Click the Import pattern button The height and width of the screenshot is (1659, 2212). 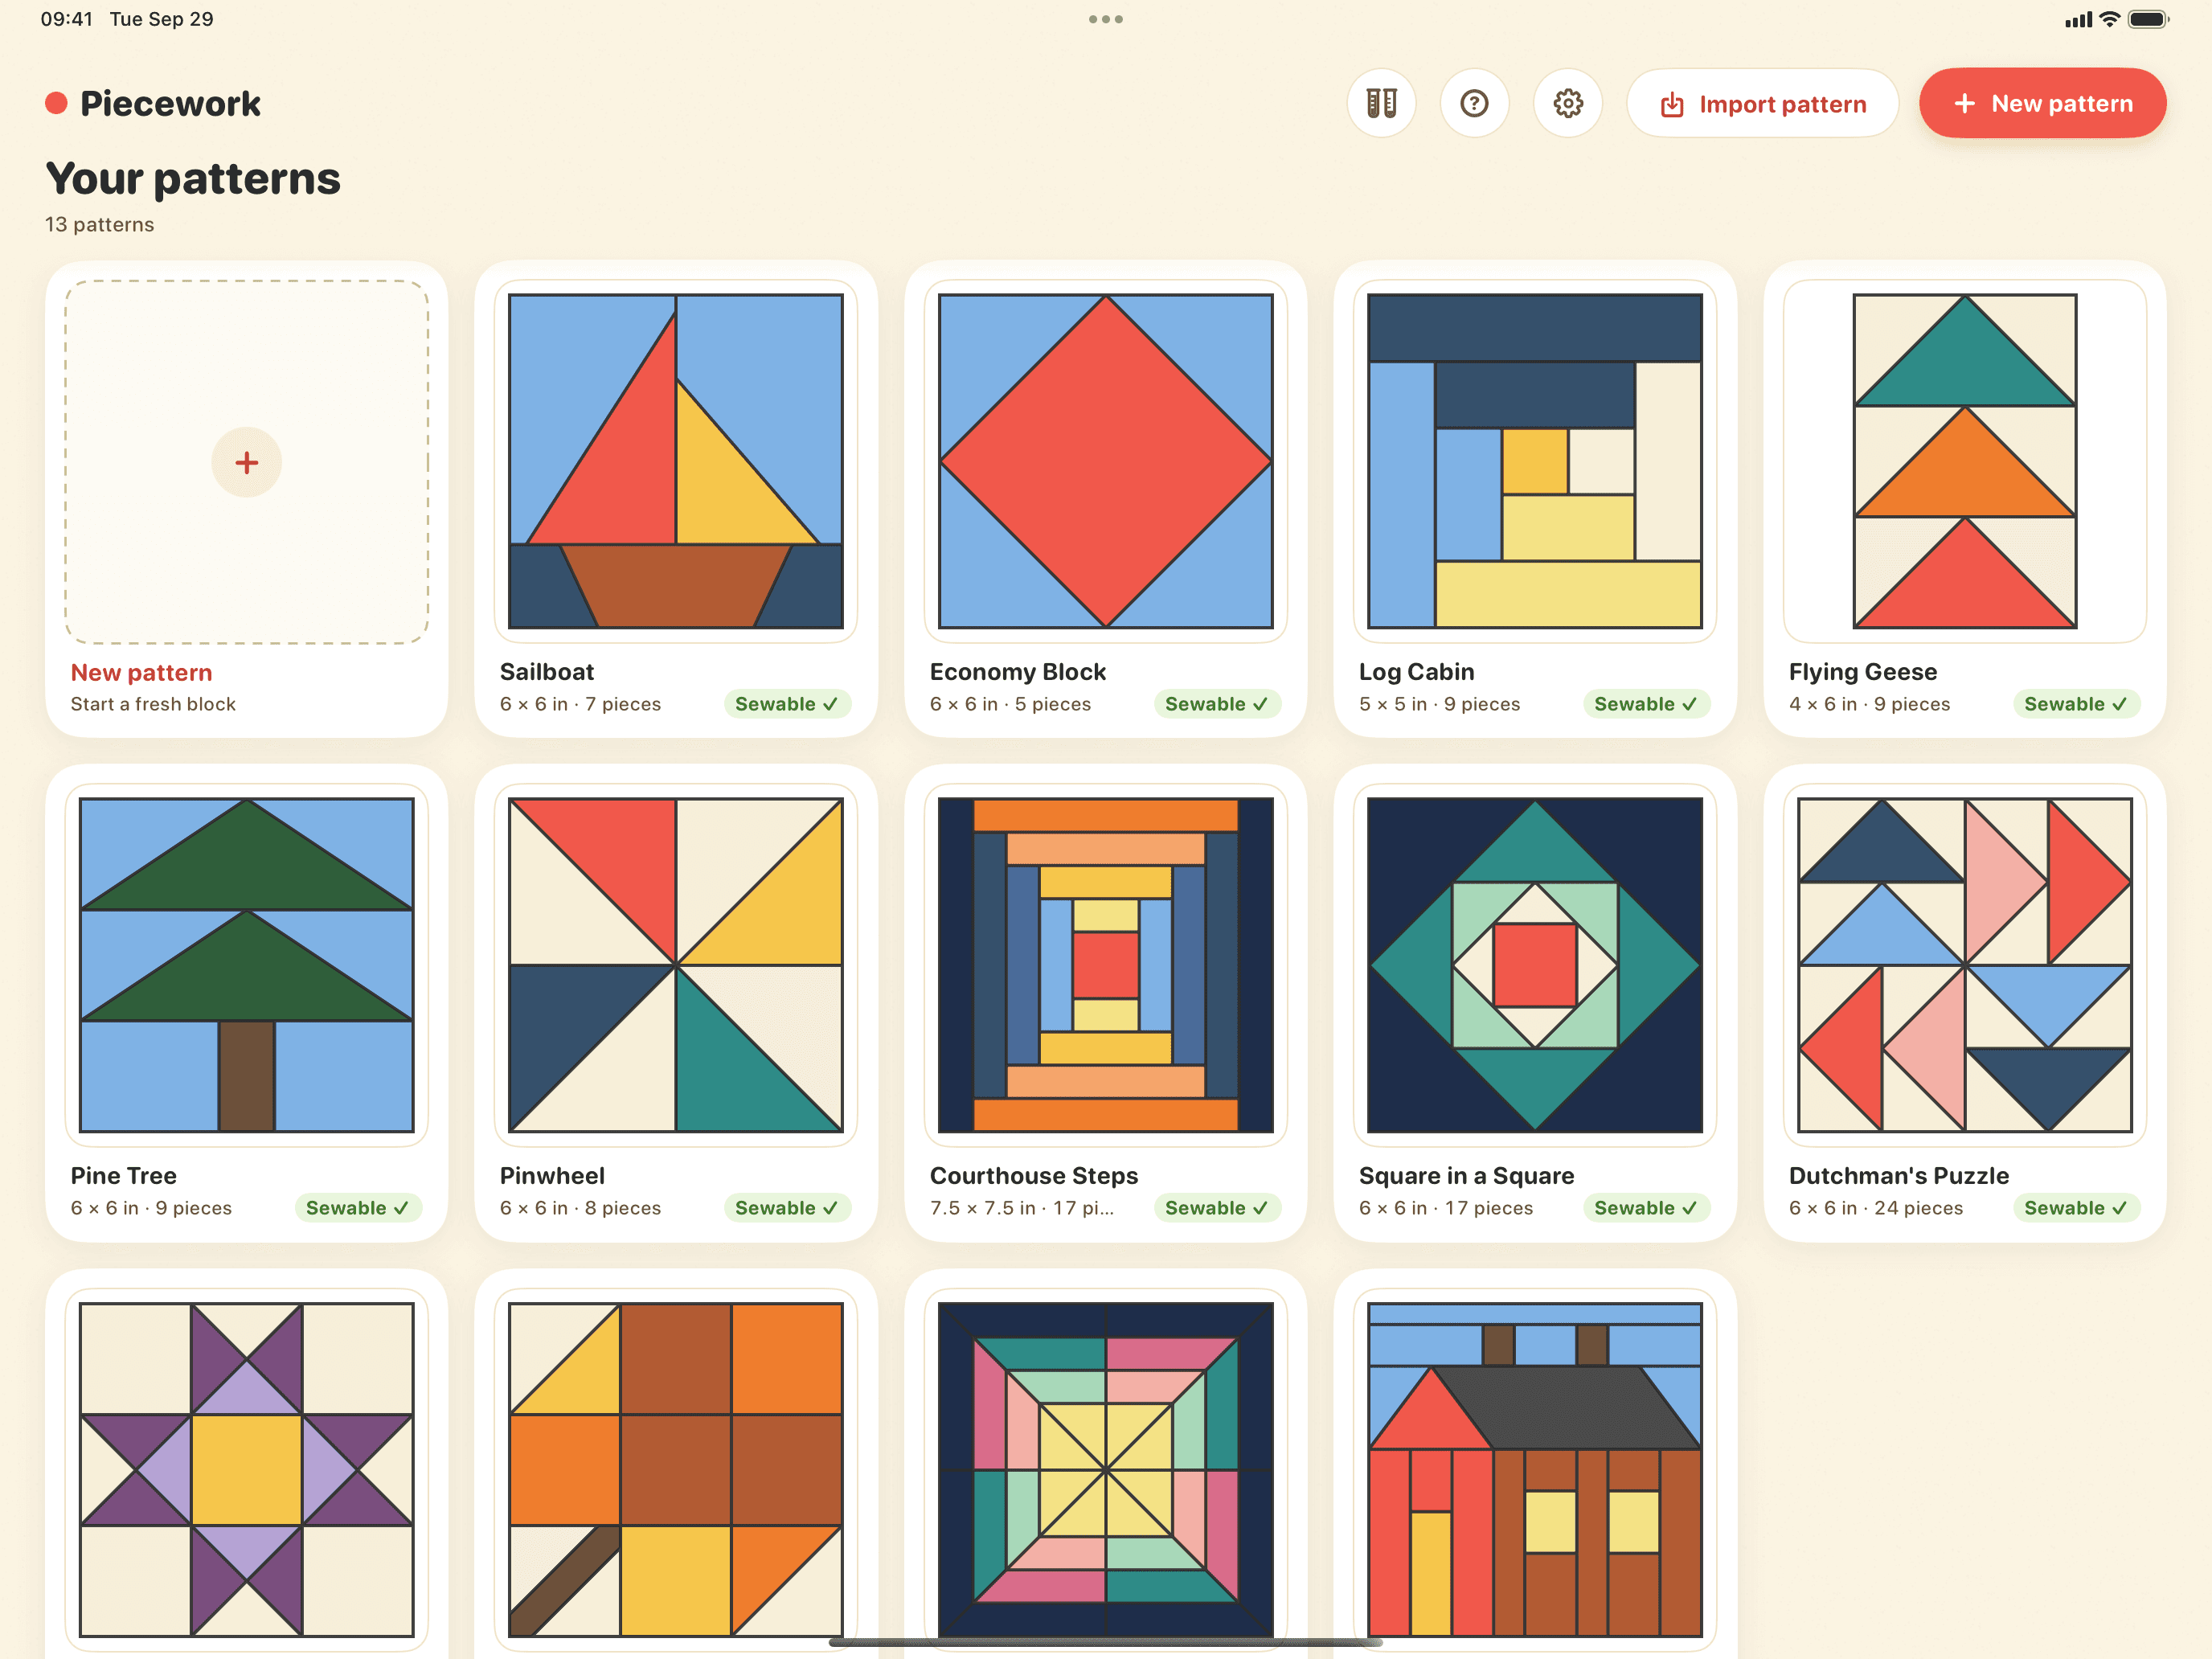1762,103
